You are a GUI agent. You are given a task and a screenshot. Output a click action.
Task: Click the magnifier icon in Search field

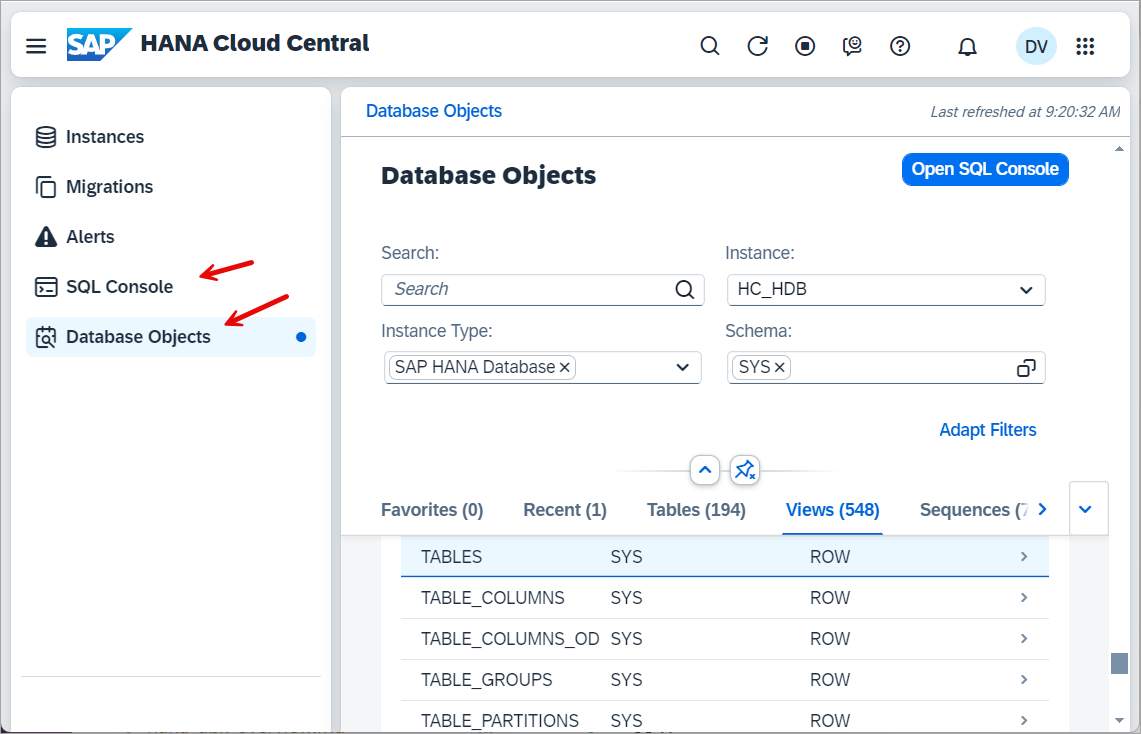point(684,290)
